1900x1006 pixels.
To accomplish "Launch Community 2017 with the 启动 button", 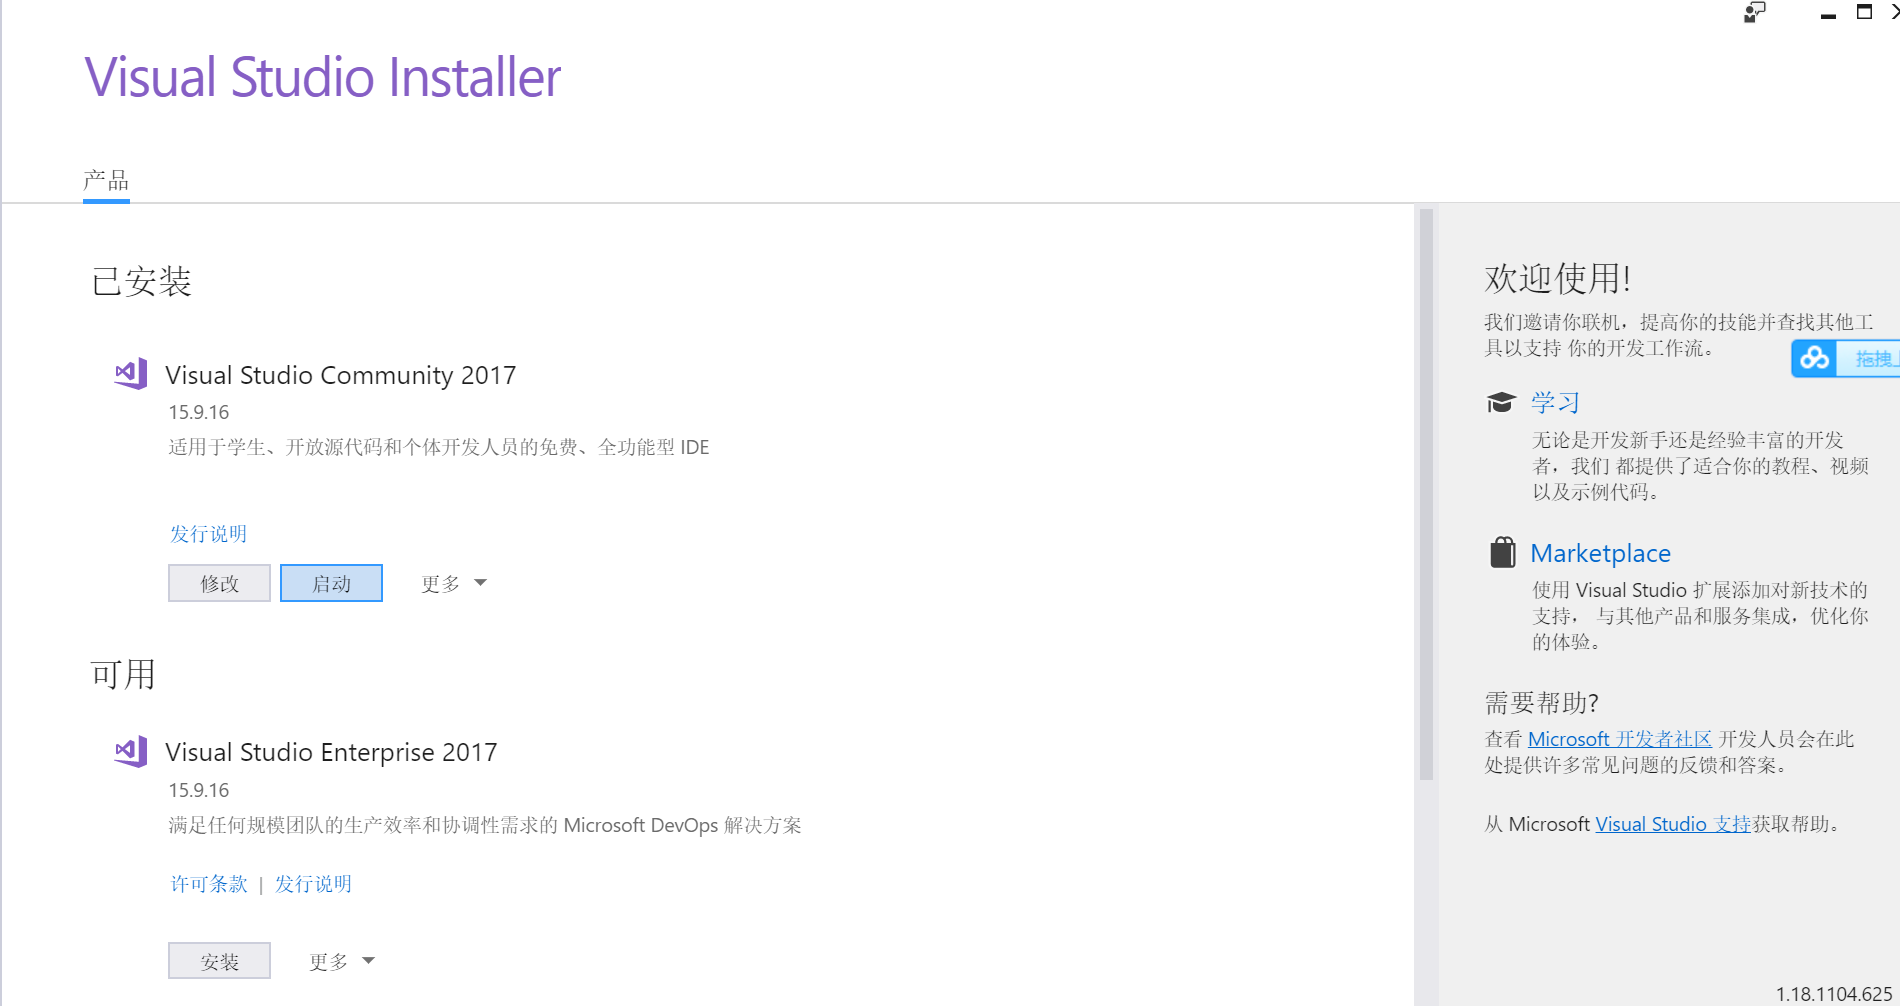I will (331, 583).
